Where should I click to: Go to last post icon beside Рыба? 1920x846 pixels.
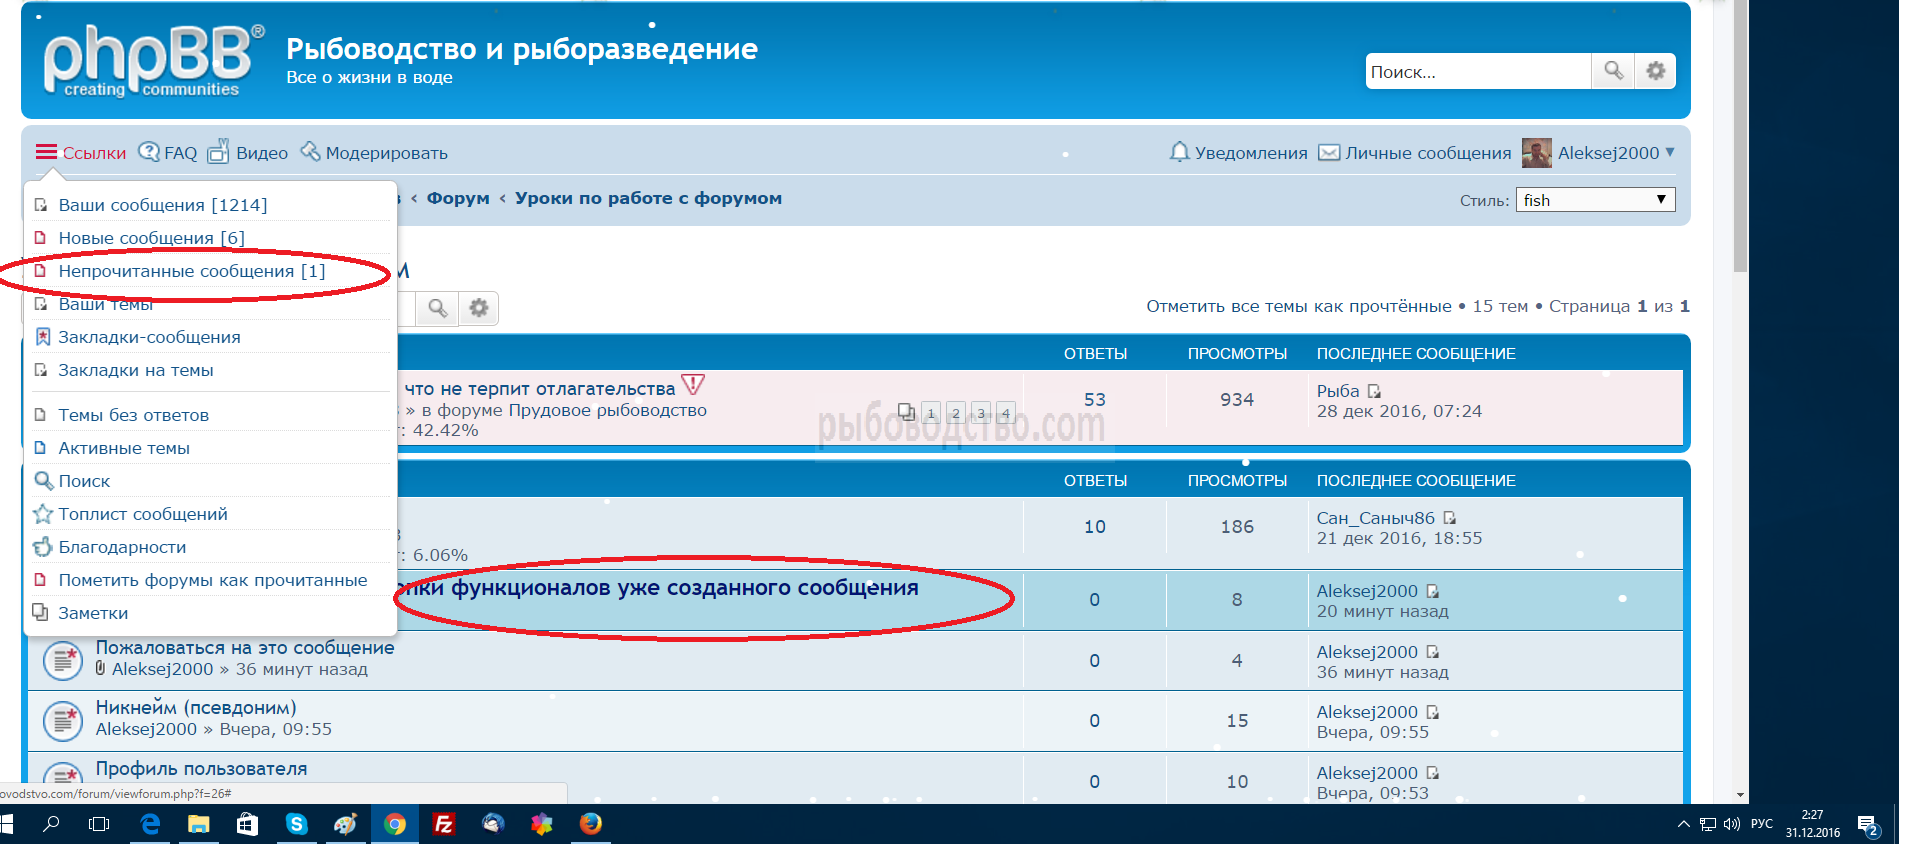coord(1374,391)
